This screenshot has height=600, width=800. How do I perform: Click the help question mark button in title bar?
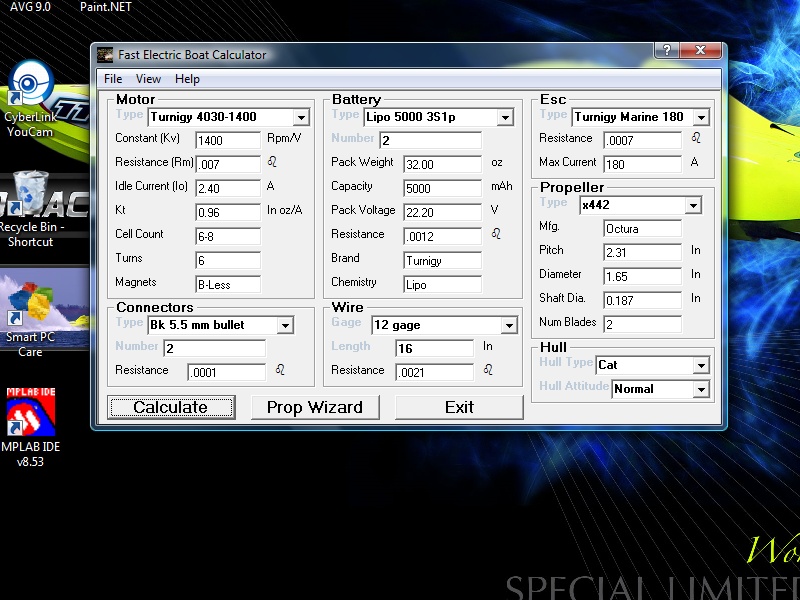667,51
